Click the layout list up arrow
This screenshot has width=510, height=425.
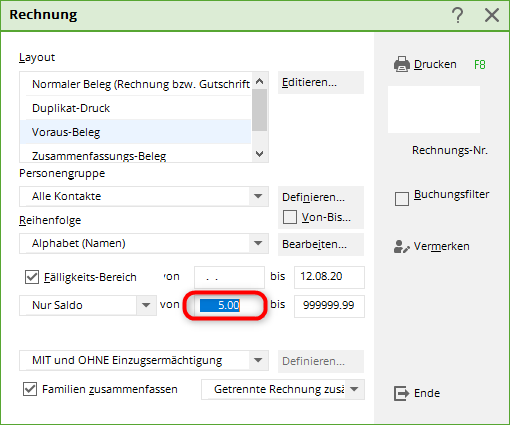click(x=259, y=81)
